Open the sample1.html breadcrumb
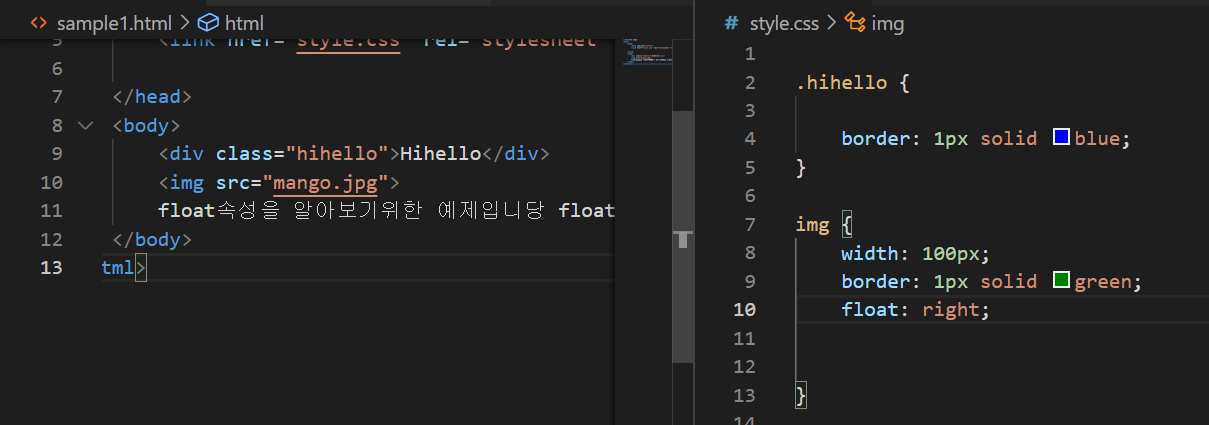Image resolution: width=1209 pixels, height=425 pixels. coord(113,22)
